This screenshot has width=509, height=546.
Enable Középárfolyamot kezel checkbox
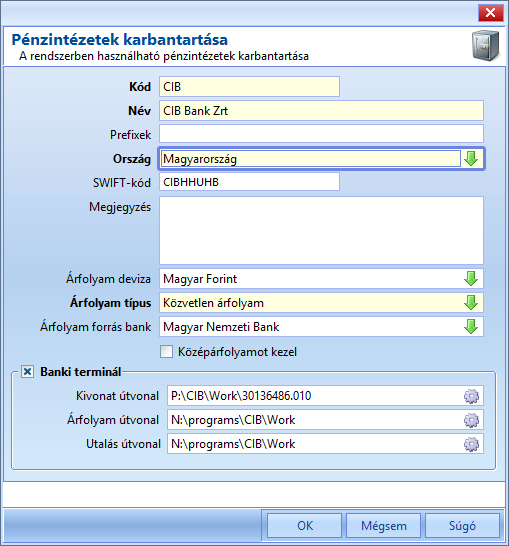(x=166, y=352)
